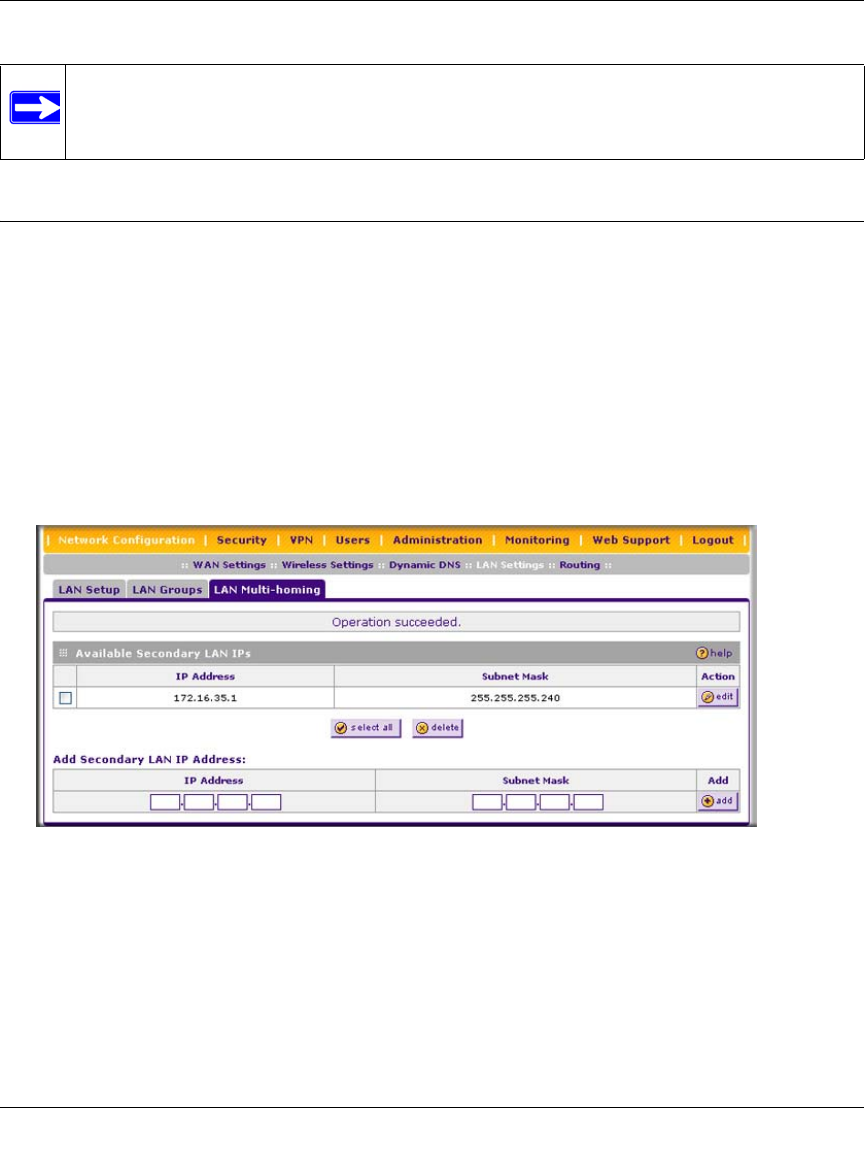865x1170 pixels.
Task: Go to LAN Settings submenu
Action: tap(510, 565)
